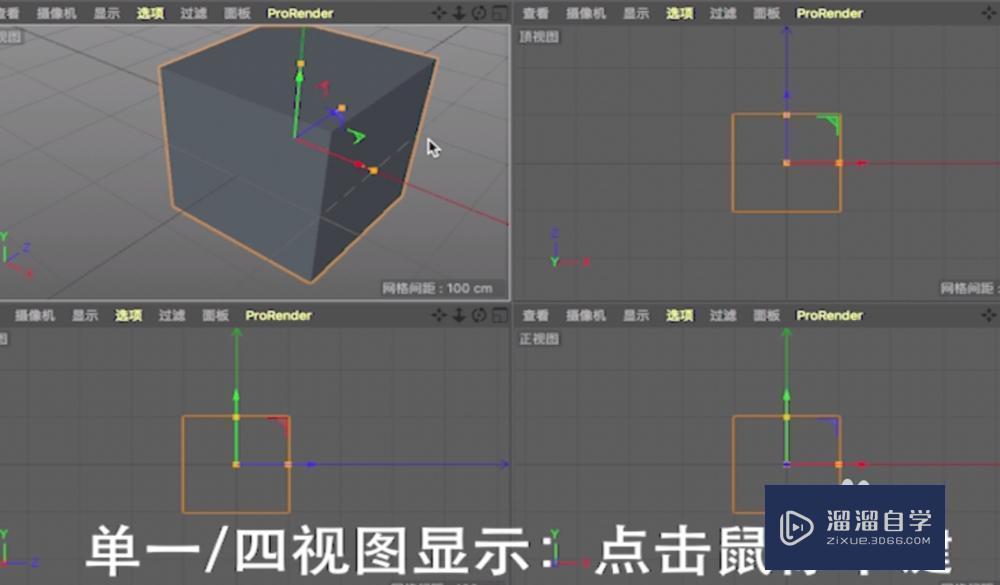Select the dolly camera icon in the bottom-left viewport
The width and height of the screenshot is (1000, 585).
pyautogui.click(x=459, y=315)
